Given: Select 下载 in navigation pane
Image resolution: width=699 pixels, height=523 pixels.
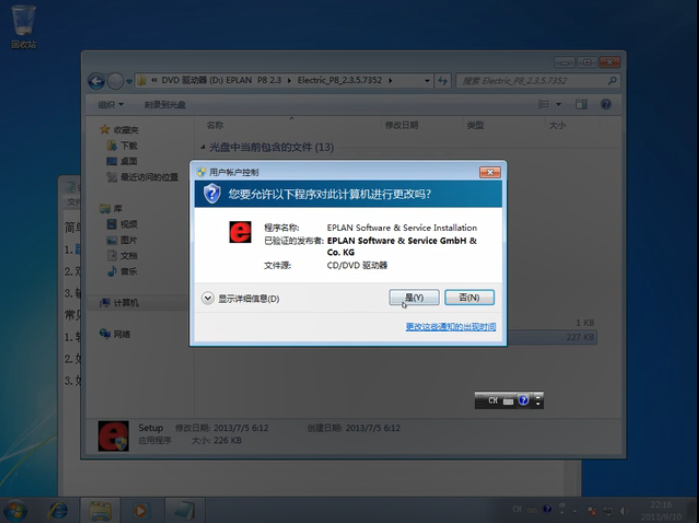Looking at the screenshot, I should (x=122, y=145).
